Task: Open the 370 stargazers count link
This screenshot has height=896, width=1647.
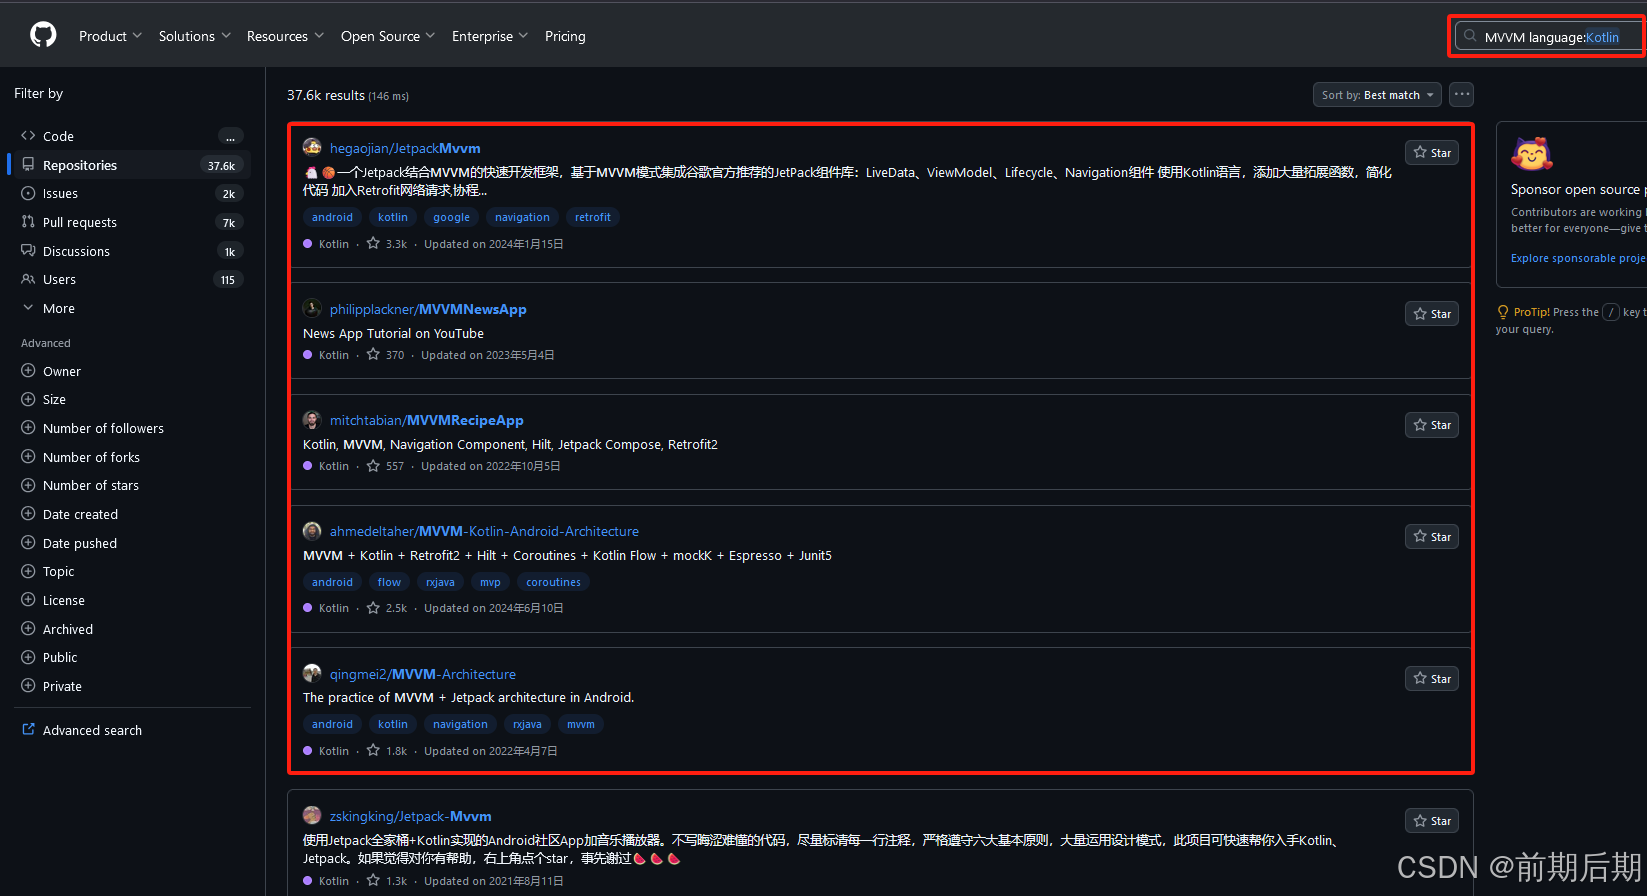Action: pyautogui.click(x=386, y=355)
